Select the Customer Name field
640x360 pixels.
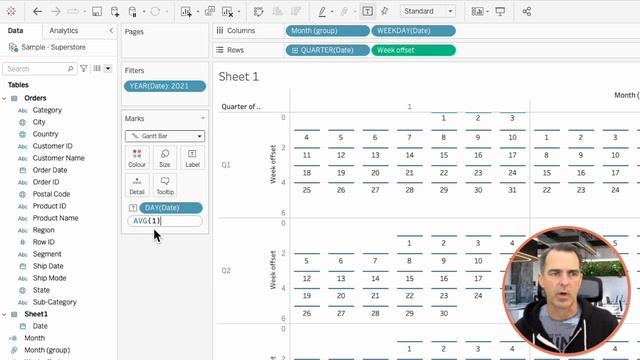click(58, 158)
